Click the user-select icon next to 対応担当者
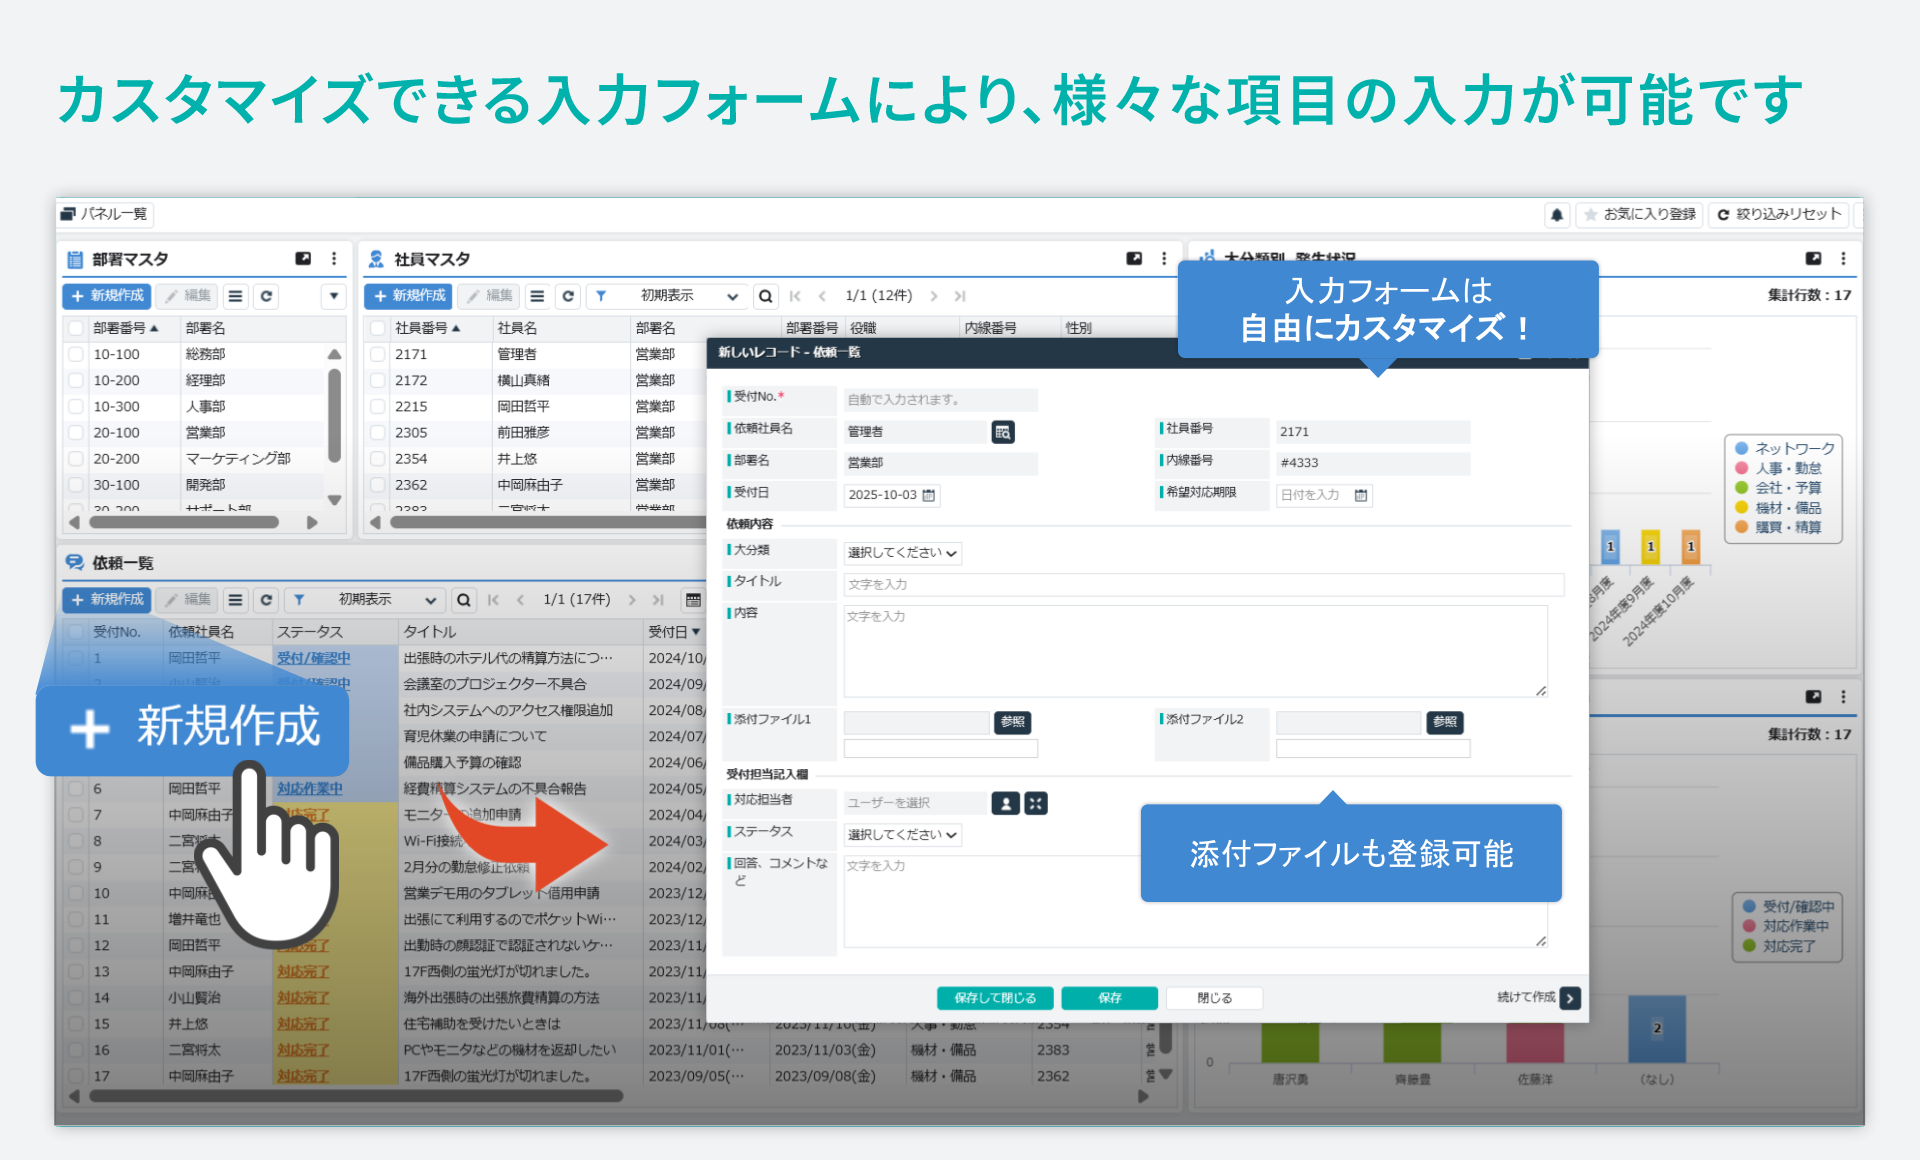1920x1160 pixels. (1005, 802)
